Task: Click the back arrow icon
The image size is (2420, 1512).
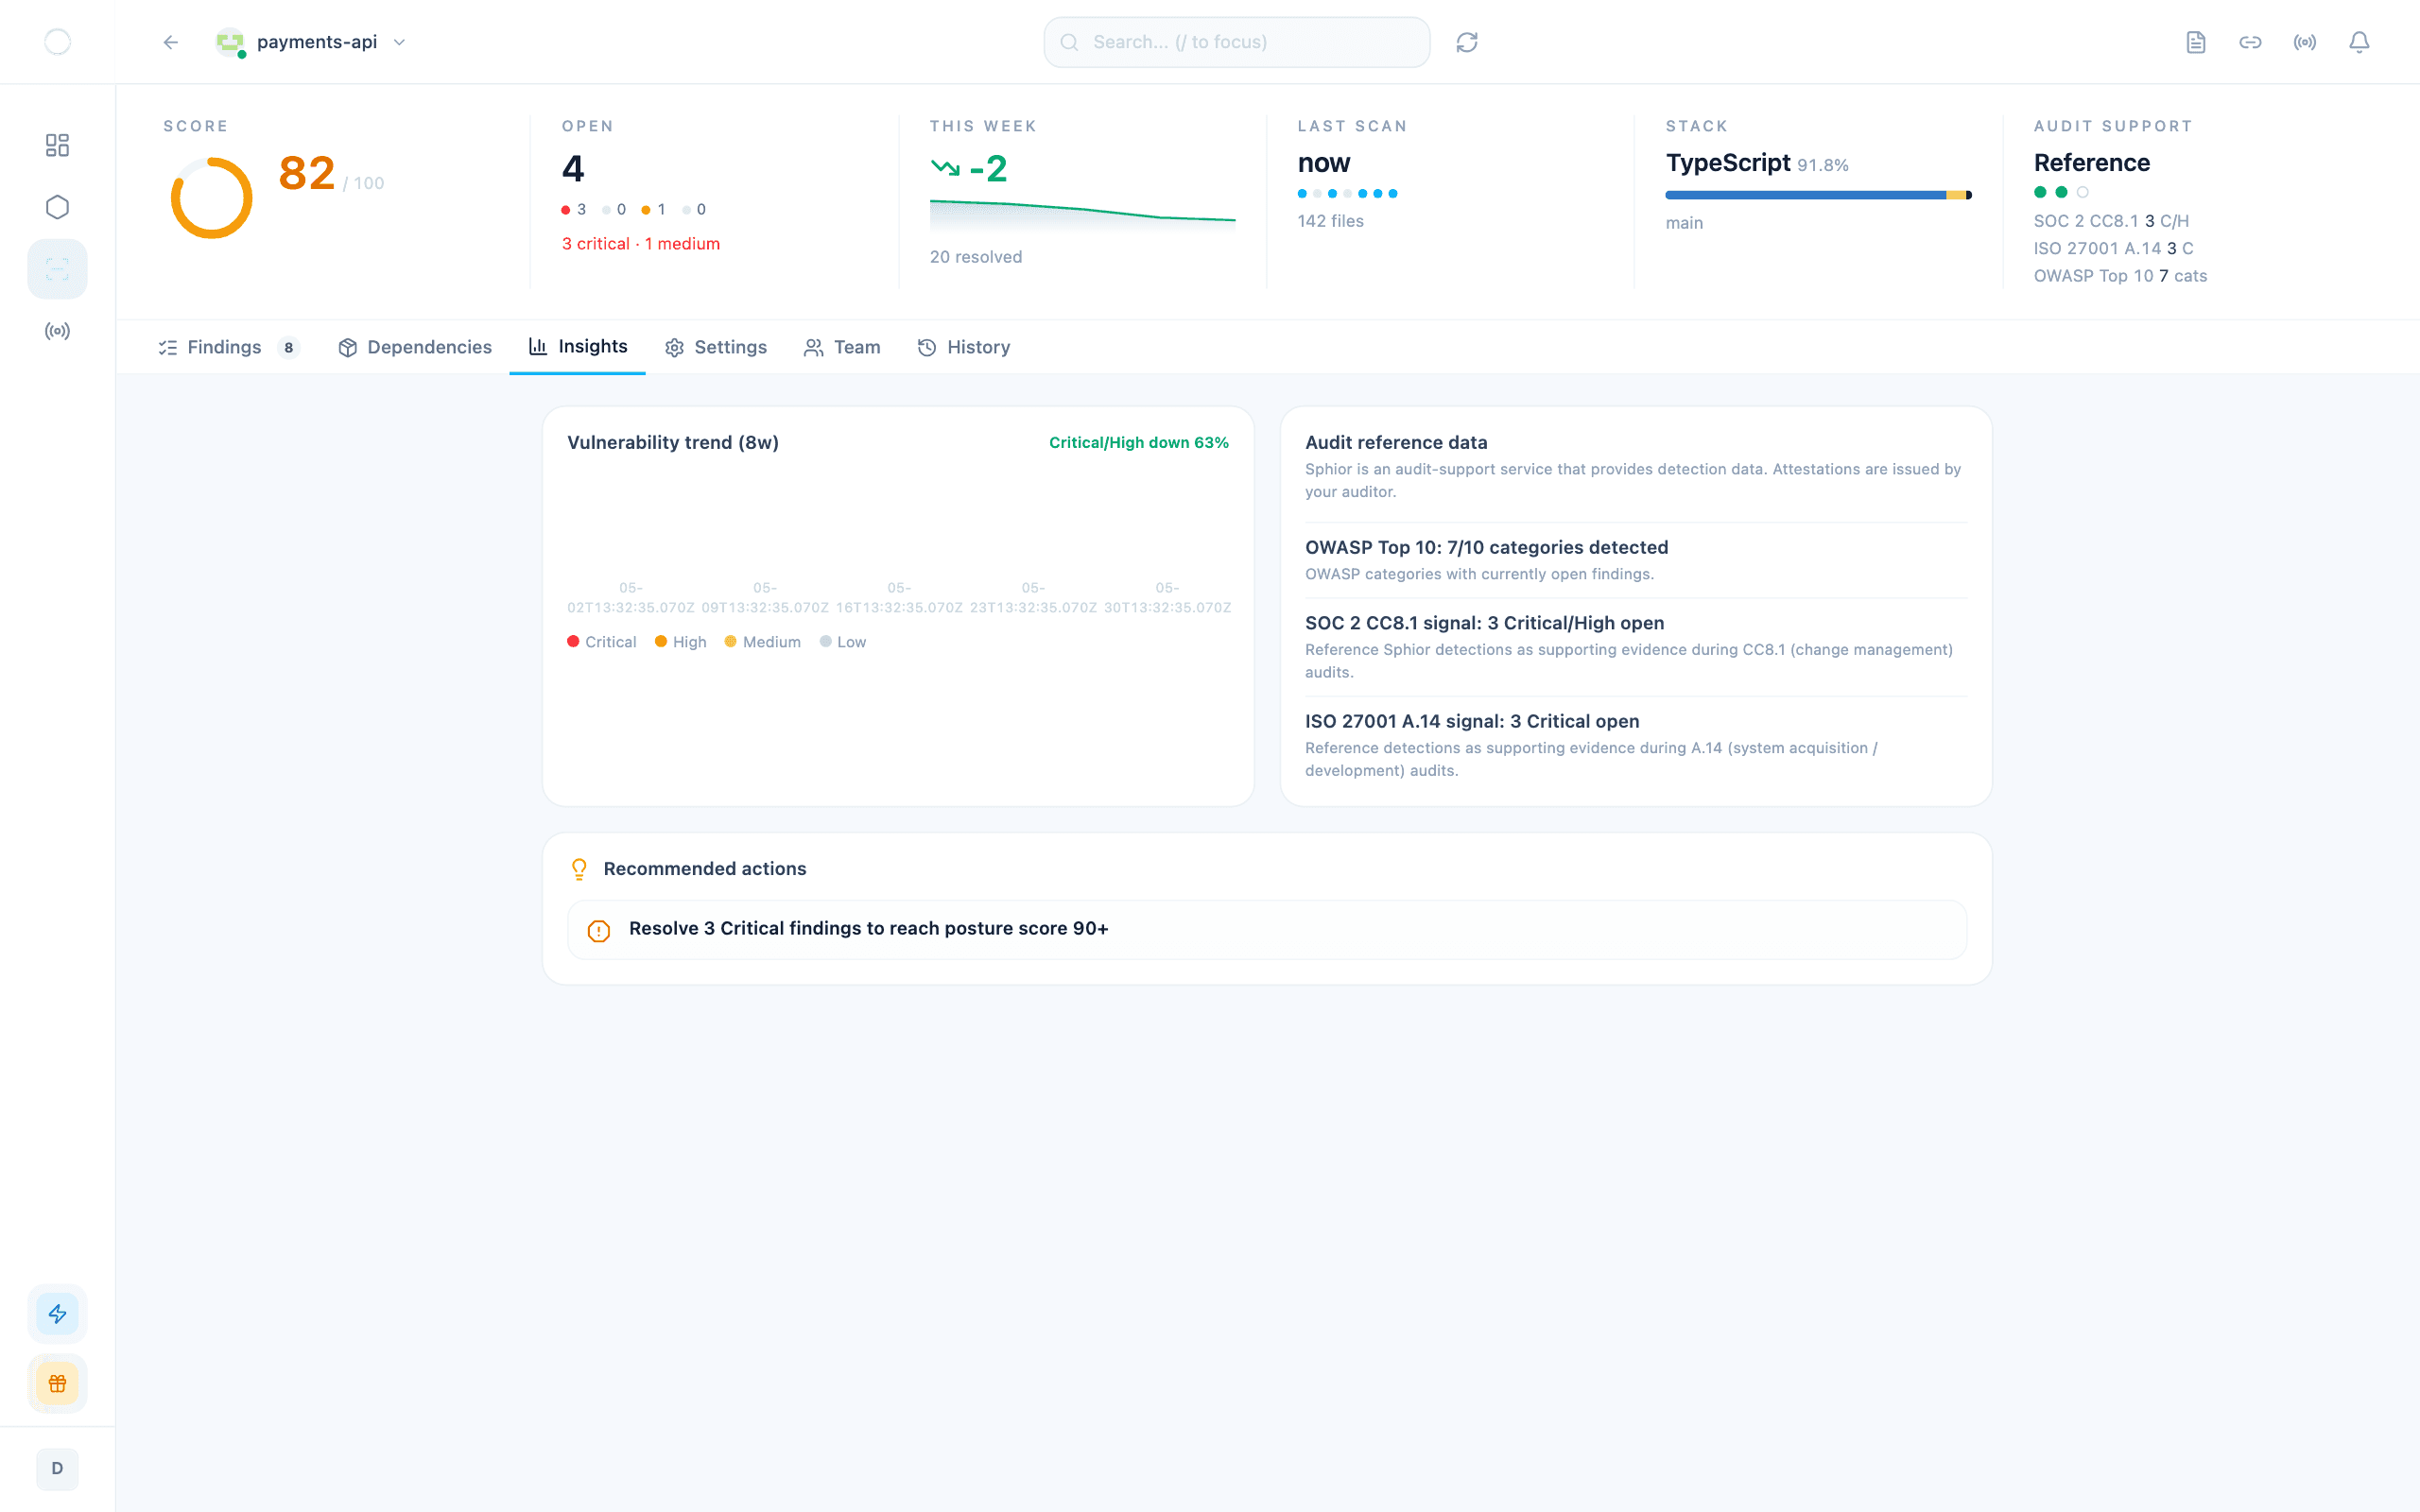Action: click(x=171, y=42)
